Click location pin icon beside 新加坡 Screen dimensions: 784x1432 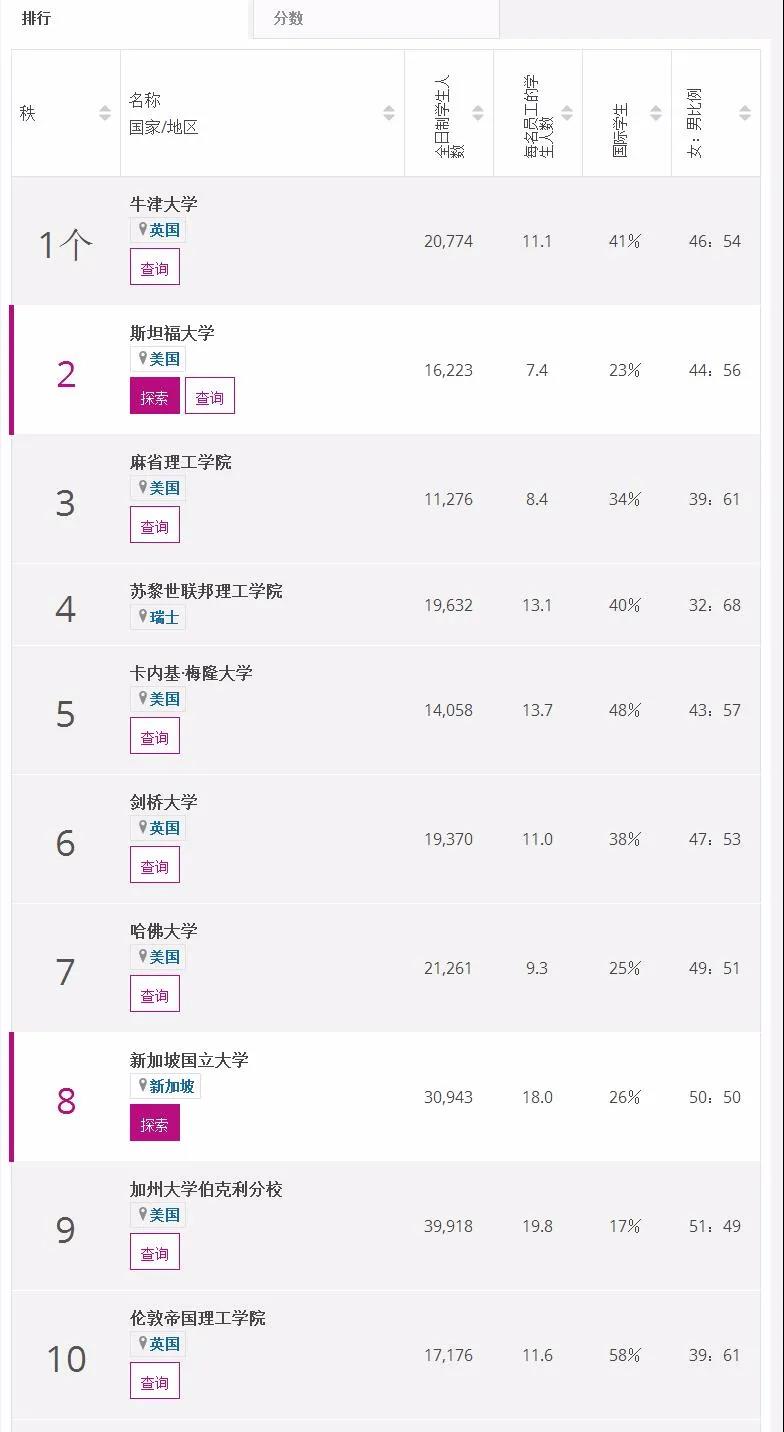tap(143, 1085)
